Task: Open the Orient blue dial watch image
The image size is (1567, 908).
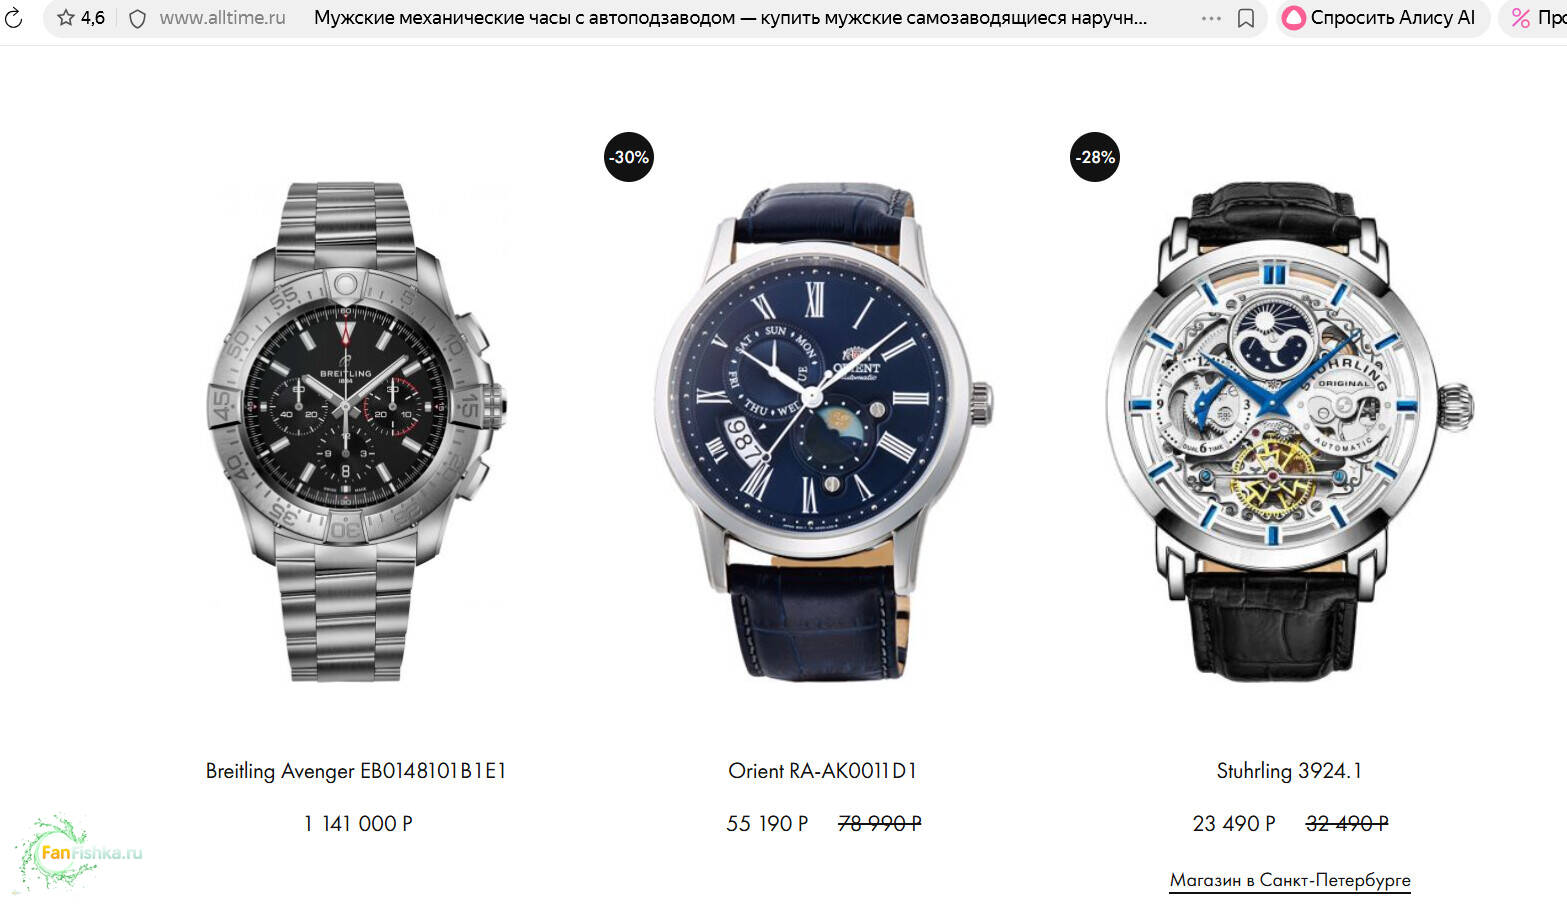Action: [823, 432]
